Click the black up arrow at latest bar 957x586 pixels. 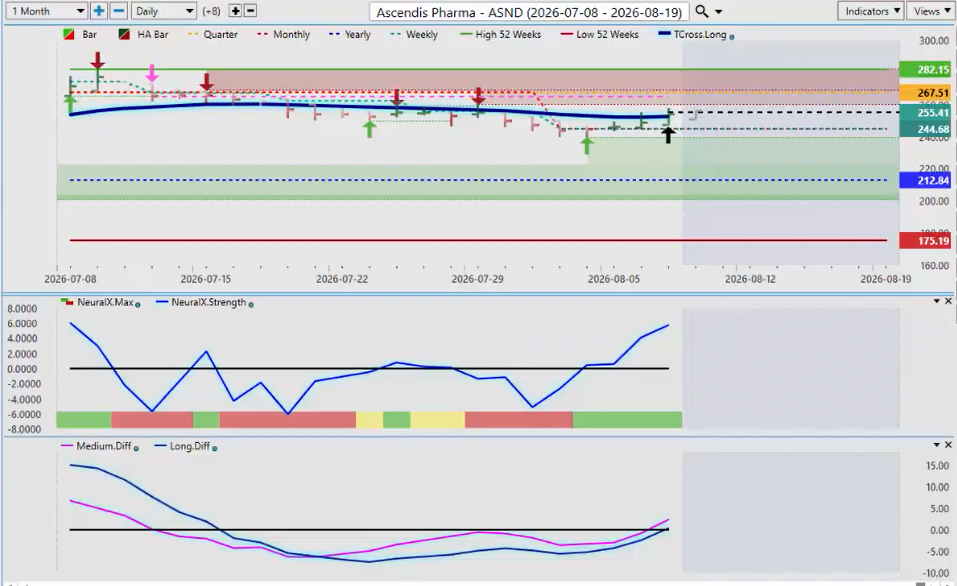pyautogui.click(x=668, y=136)
